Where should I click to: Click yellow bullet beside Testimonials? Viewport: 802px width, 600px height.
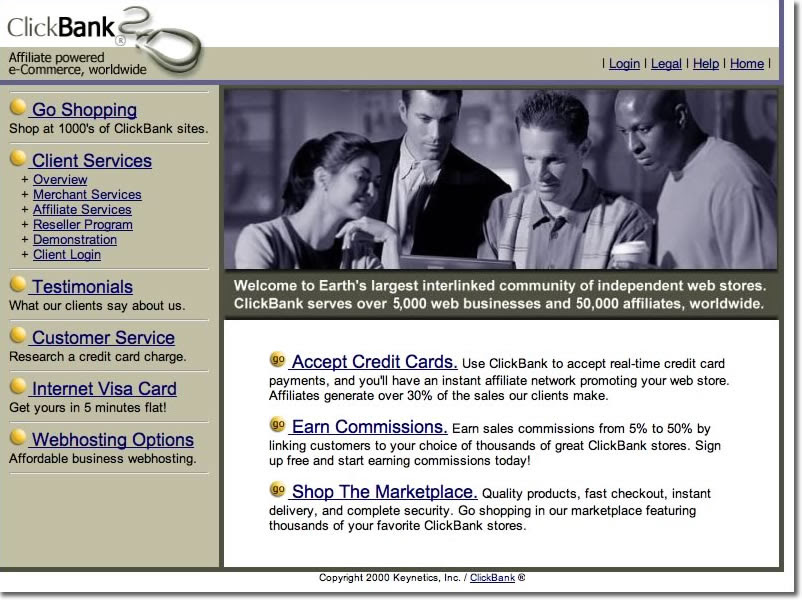click(18, 284)
